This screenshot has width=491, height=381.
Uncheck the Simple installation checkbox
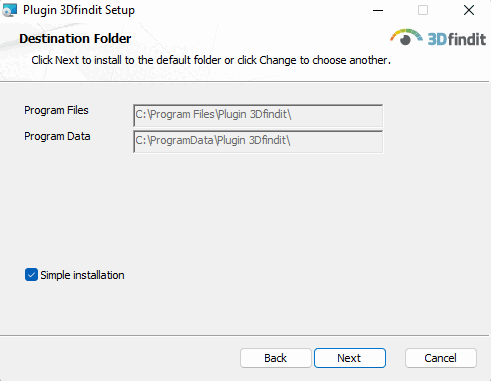tap(31, 275)
